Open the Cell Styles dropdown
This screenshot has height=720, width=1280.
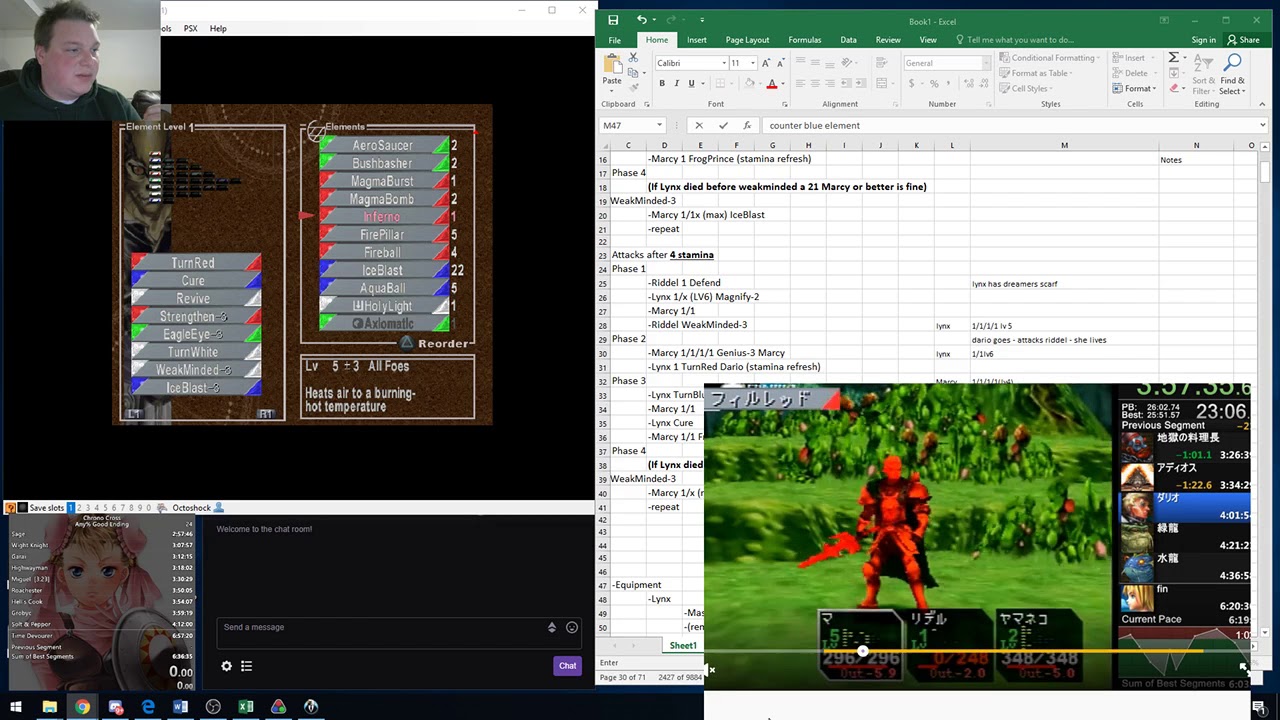click(x=1026, y=88)
